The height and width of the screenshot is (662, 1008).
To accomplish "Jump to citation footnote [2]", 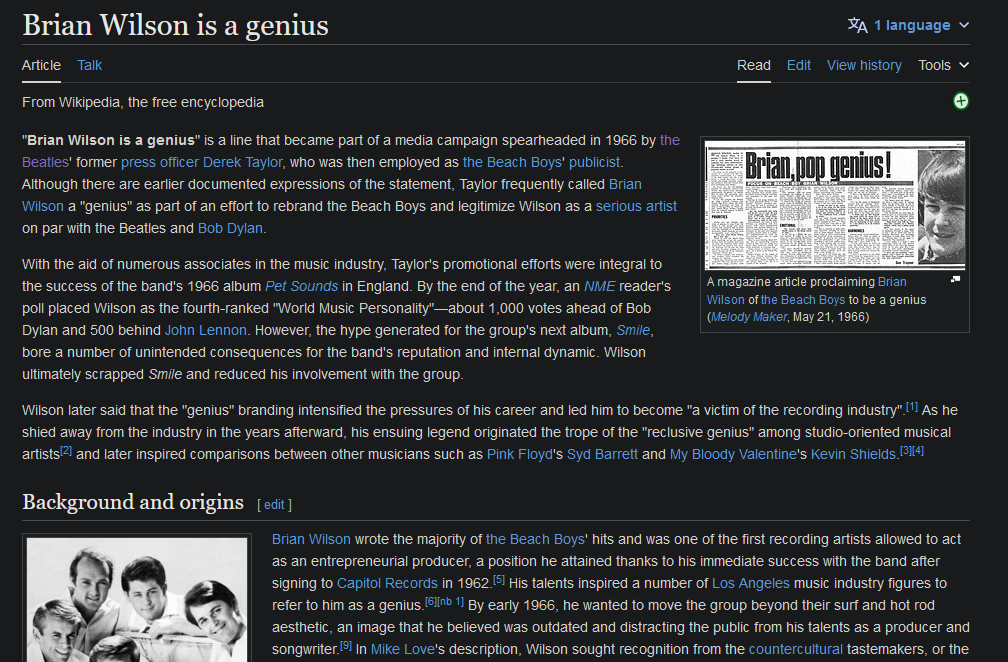I will (66, 451).
